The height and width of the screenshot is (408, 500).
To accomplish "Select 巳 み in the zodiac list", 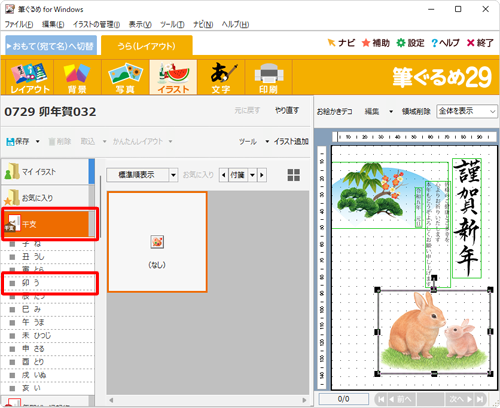I will click(x=48, y=309).
